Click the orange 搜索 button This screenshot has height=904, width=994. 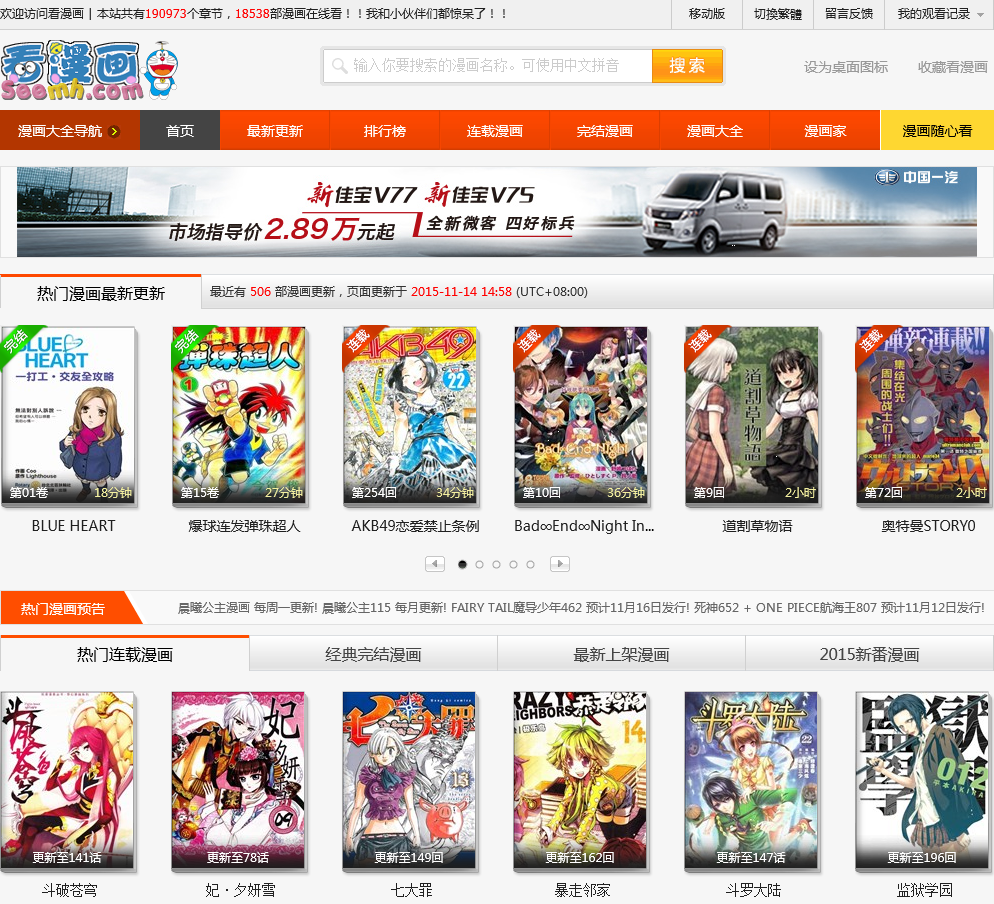click(x=687, y=65)
